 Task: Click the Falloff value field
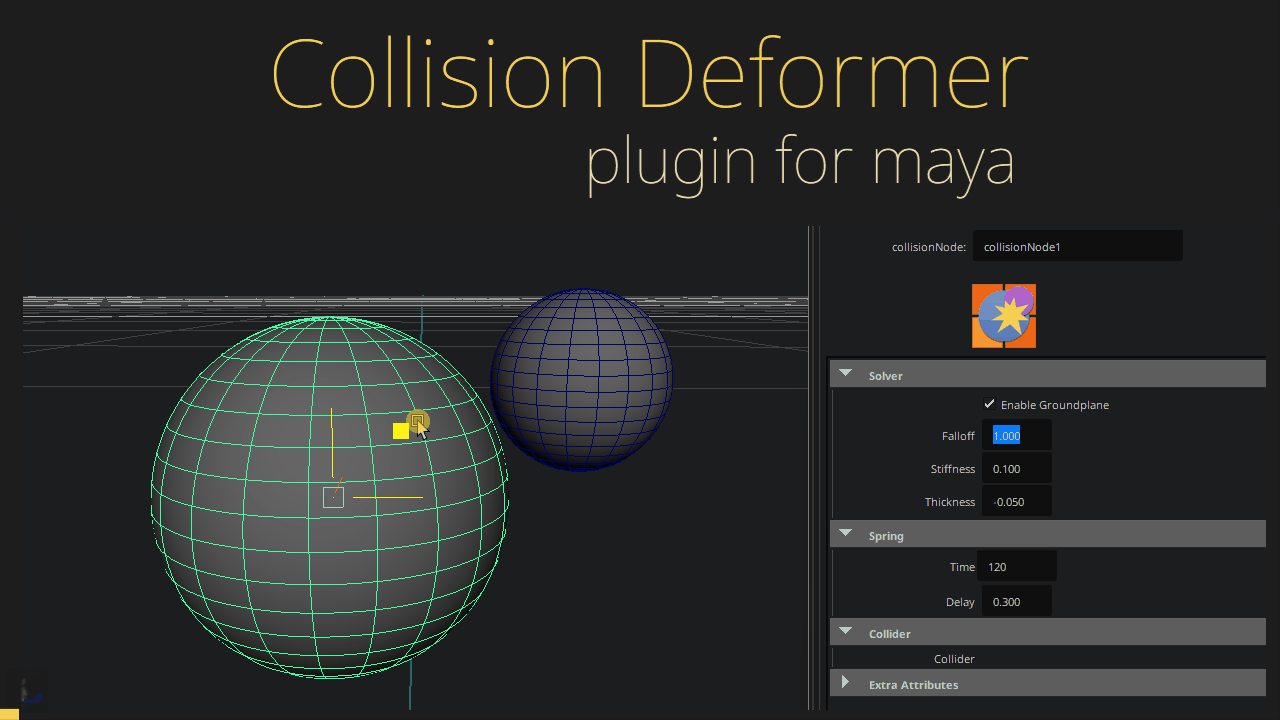(1016, 436)
